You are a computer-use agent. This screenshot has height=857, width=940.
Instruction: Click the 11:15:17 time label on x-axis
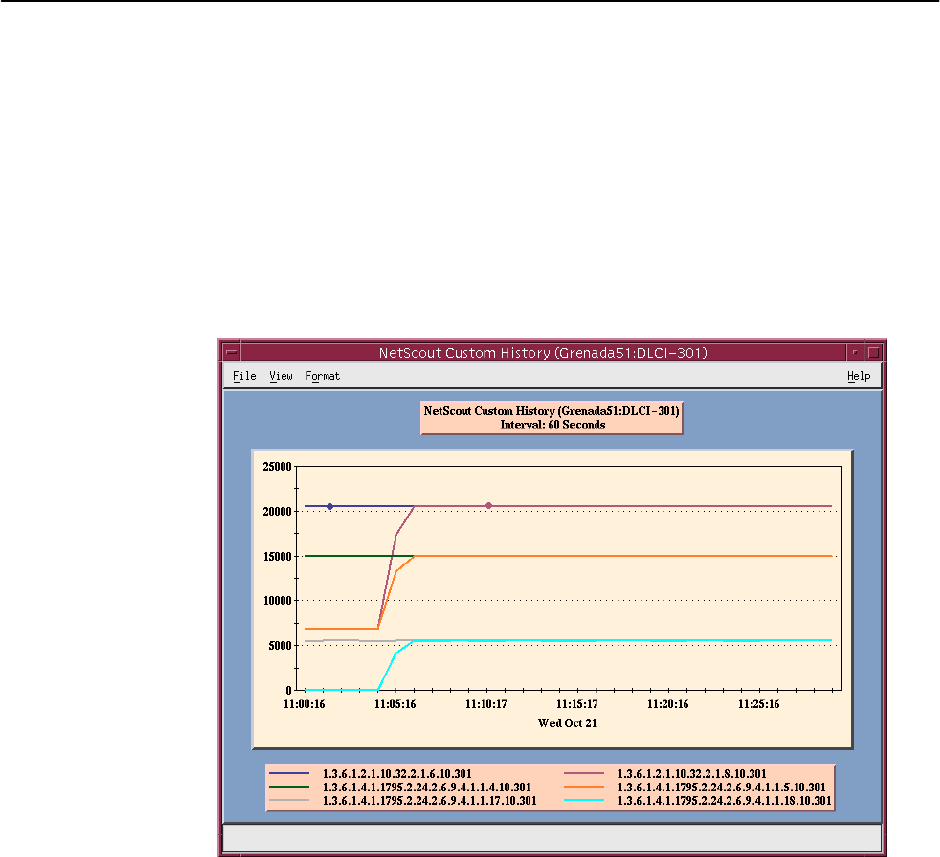click(x=577, y=704)
